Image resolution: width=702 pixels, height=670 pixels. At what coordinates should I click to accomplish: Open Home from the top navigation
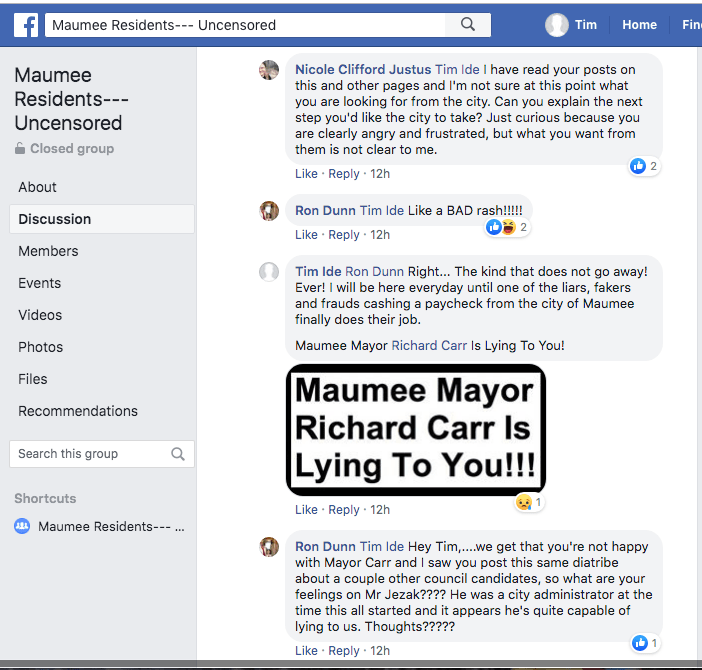pos(639,25)
